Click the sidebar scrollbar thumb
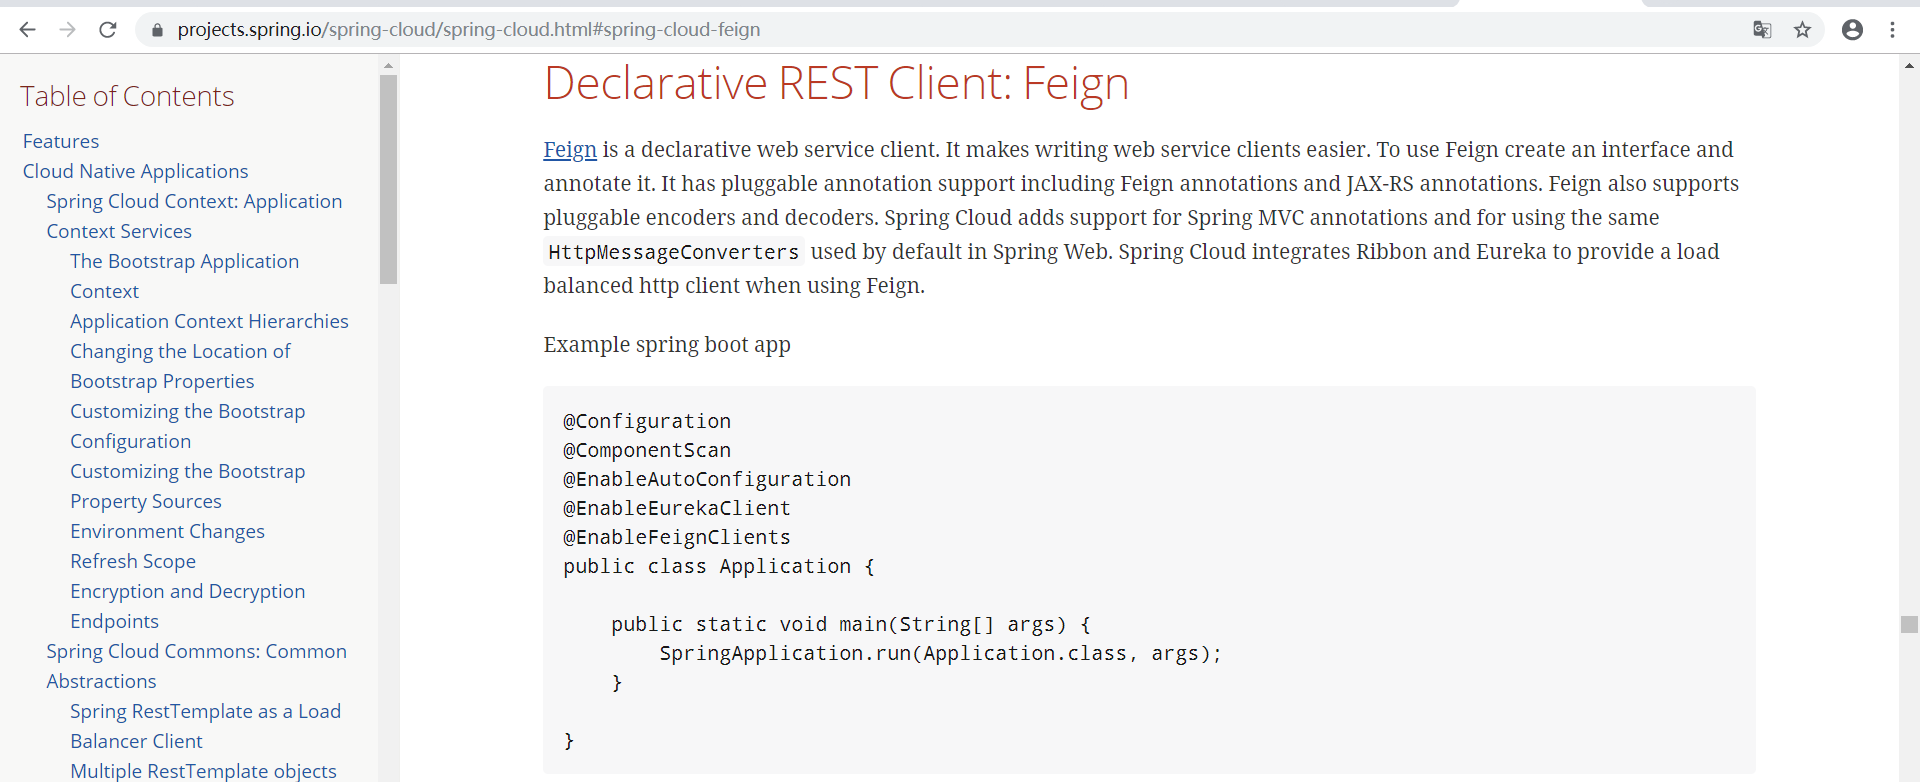1920x782 pixels. [x=388, y=180]
